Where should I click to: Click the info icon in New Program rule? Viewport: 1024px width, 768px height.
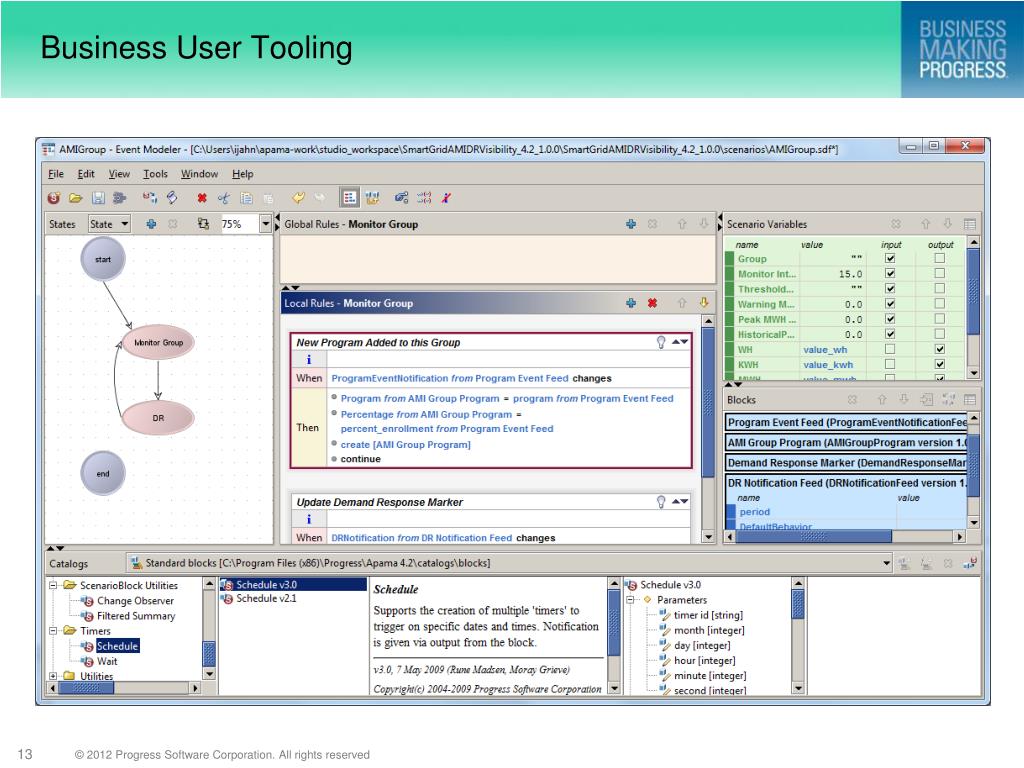tap(309, 360)
